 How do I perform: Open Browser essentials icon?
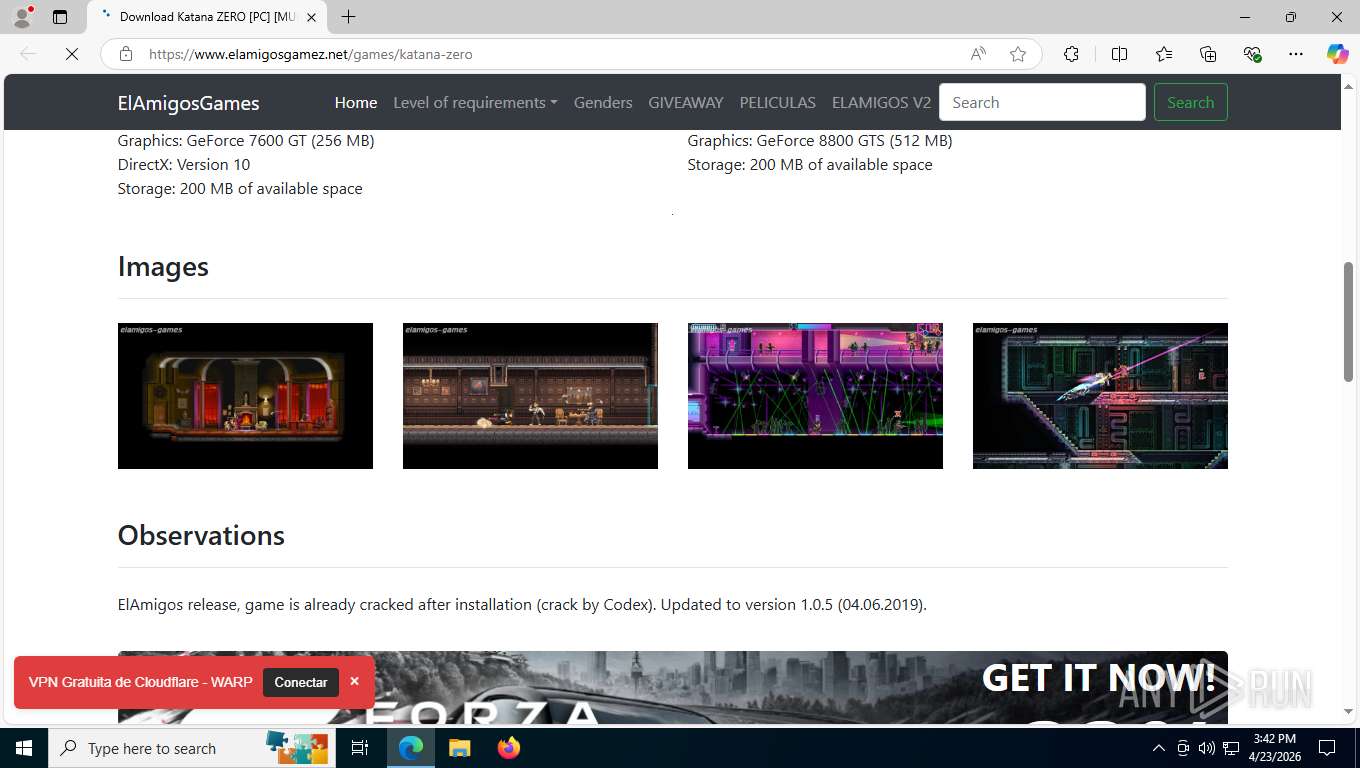(x=1252, y=54)
